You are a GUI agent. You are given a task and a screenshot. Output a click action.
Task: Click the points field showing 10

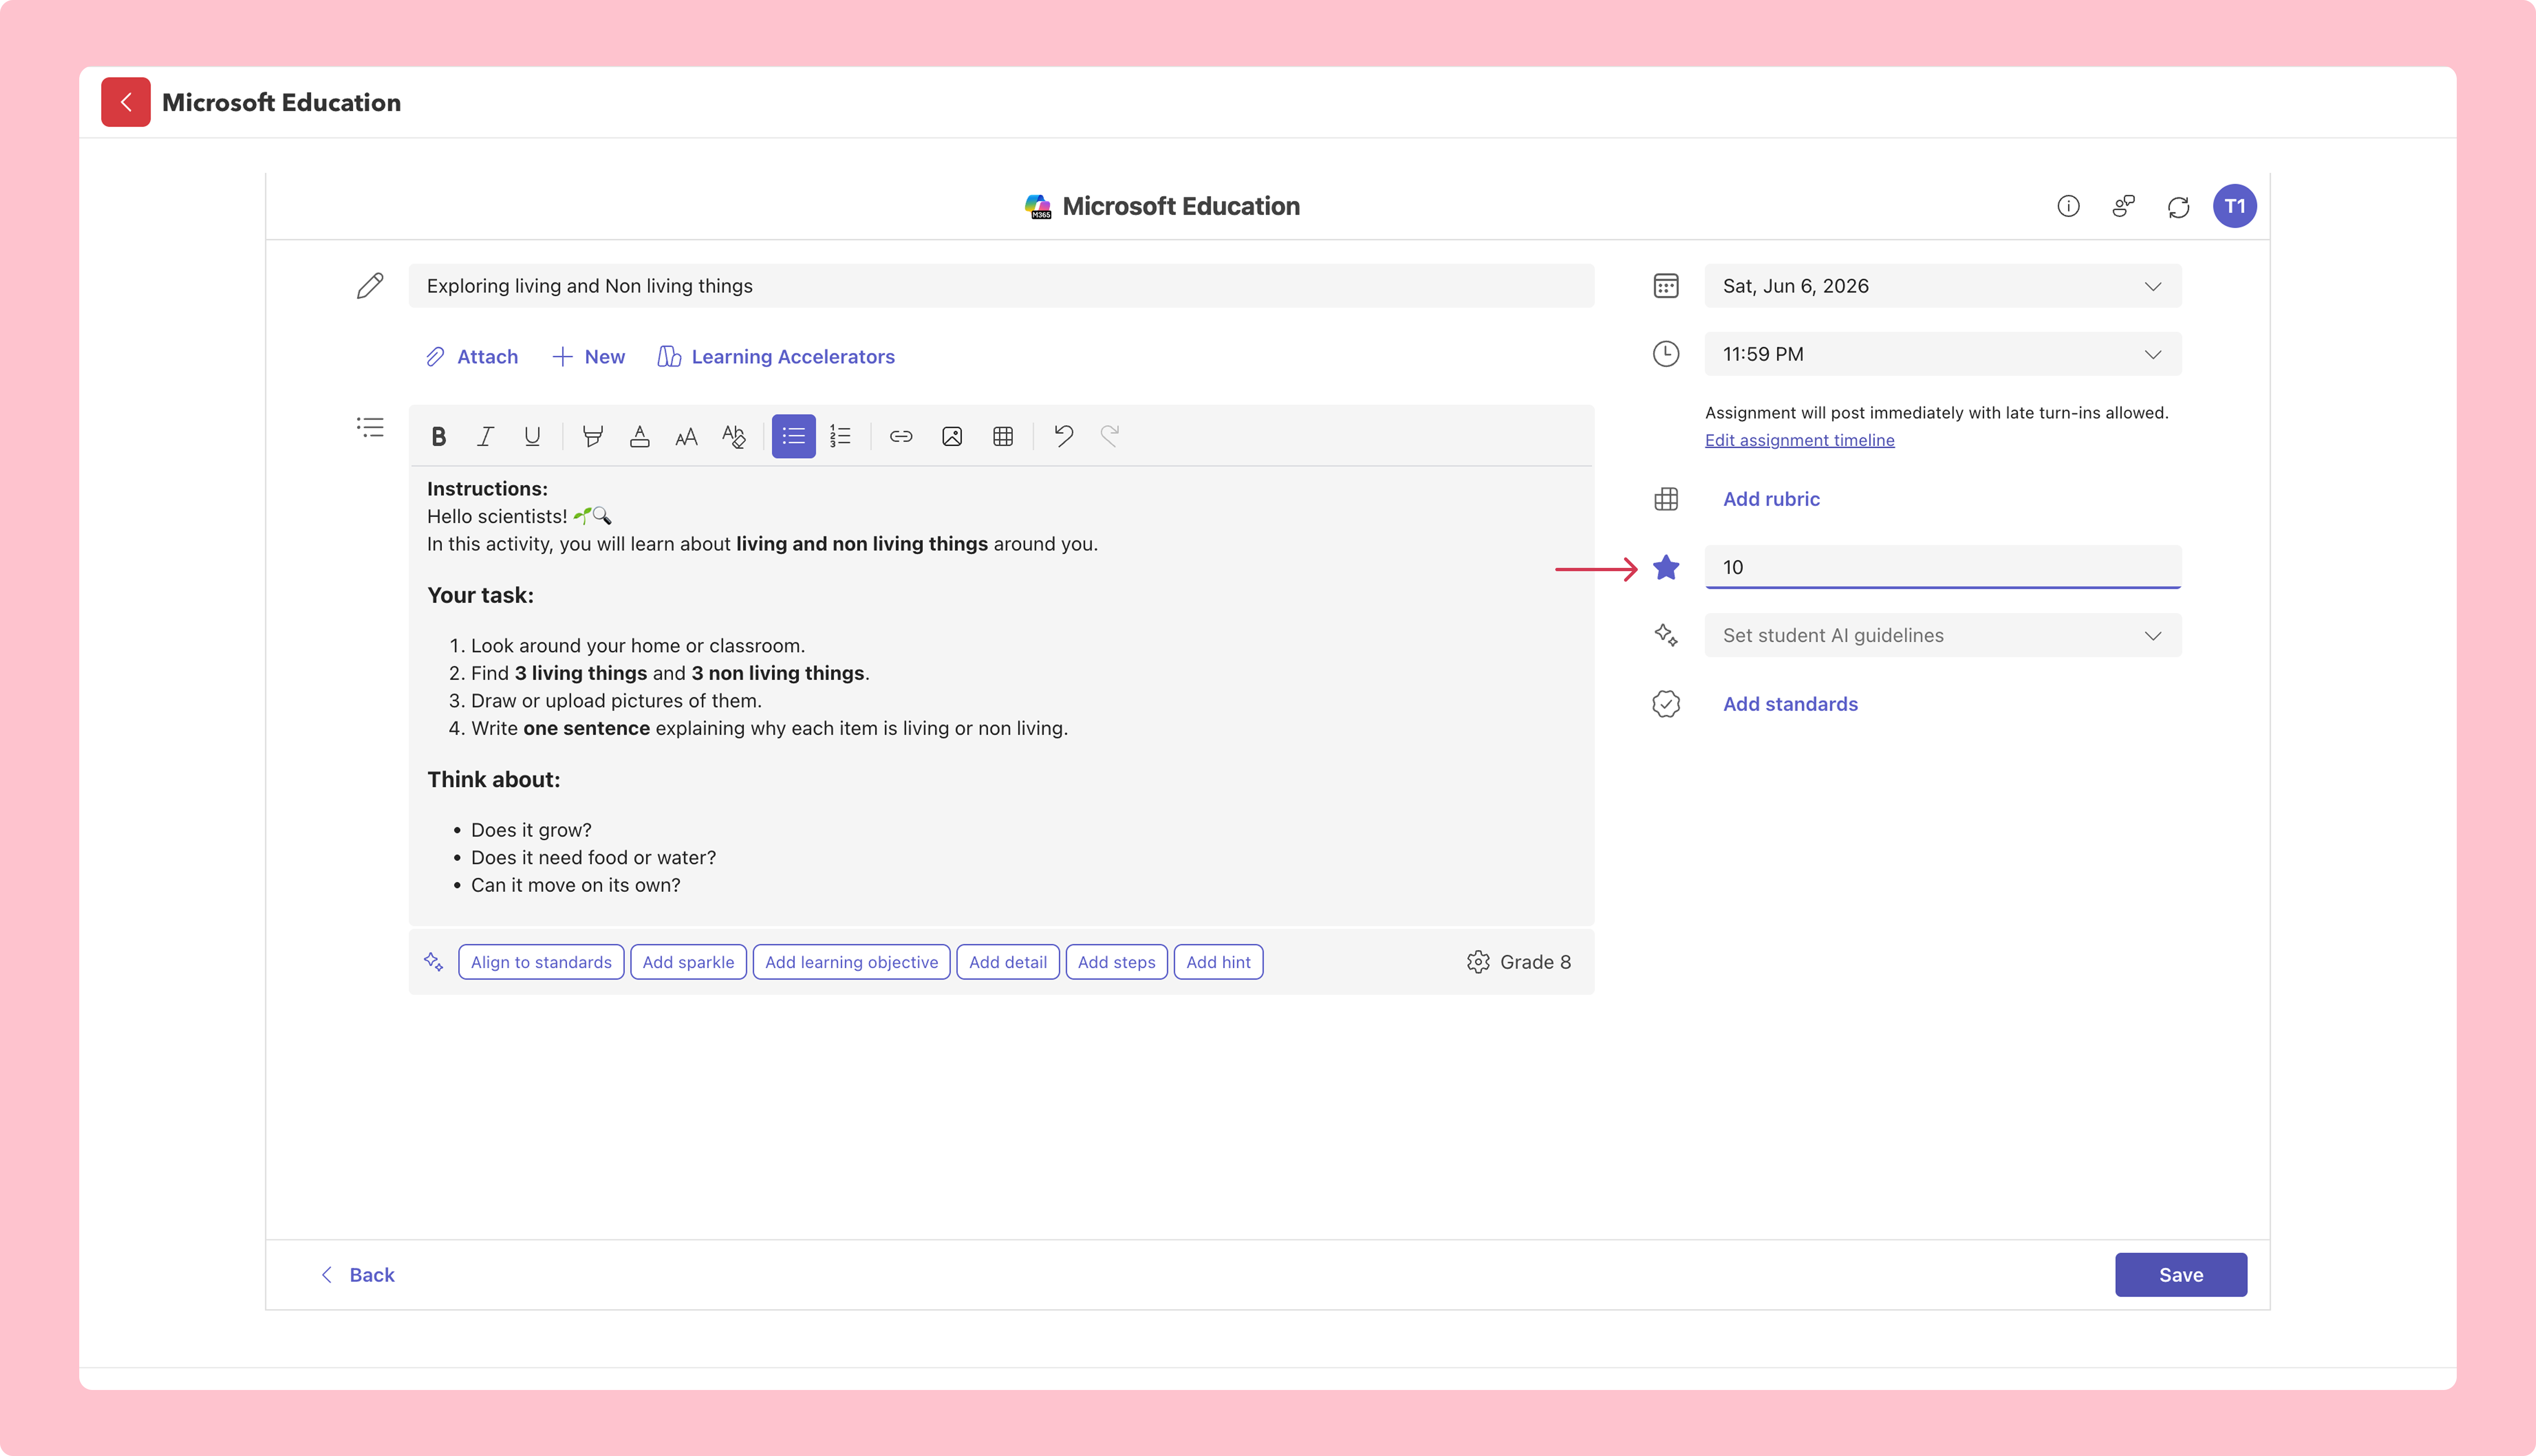point(1943,567)
